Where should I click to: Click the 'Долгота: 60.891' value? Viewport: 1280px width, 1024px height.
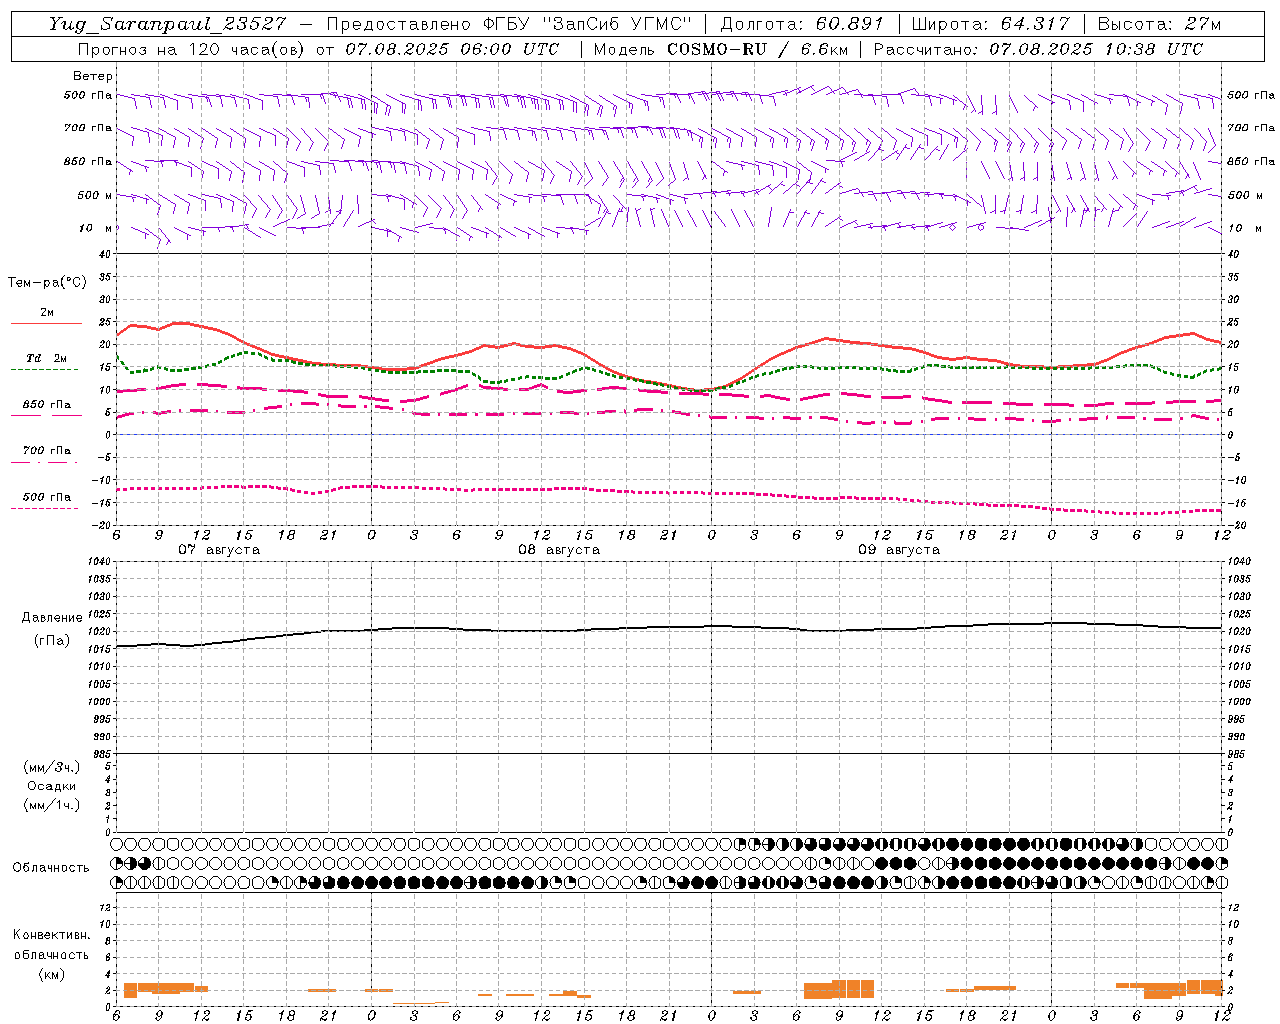tap(802, 24)
